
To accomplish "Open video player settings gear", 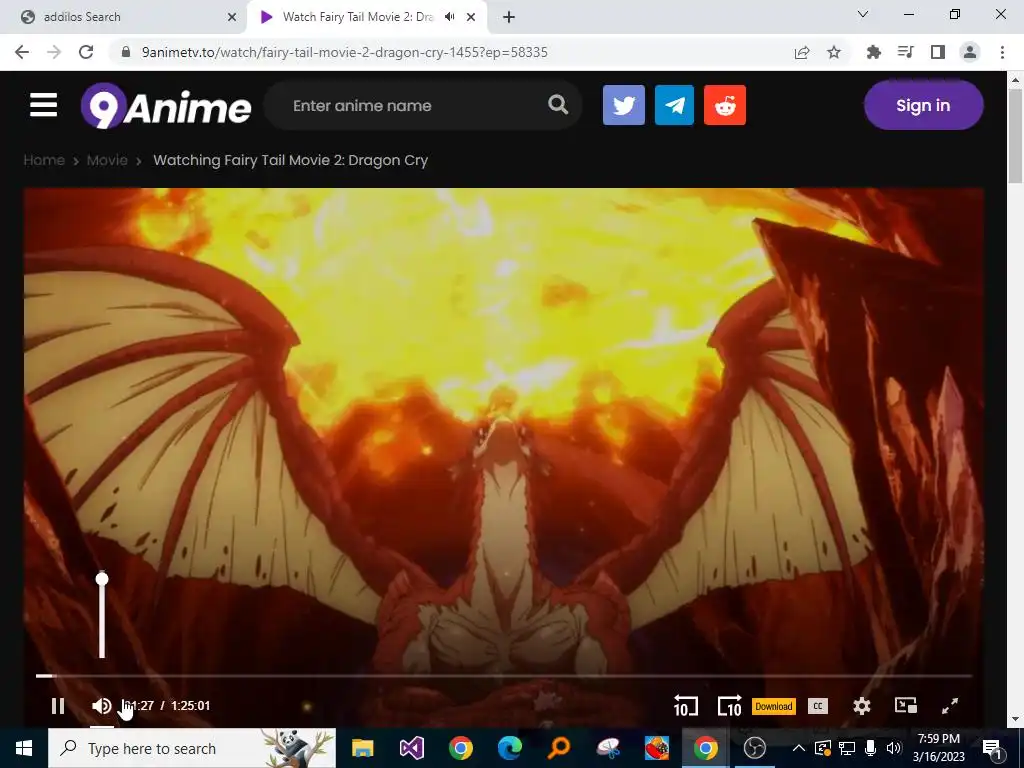I will tap(862, 706).
